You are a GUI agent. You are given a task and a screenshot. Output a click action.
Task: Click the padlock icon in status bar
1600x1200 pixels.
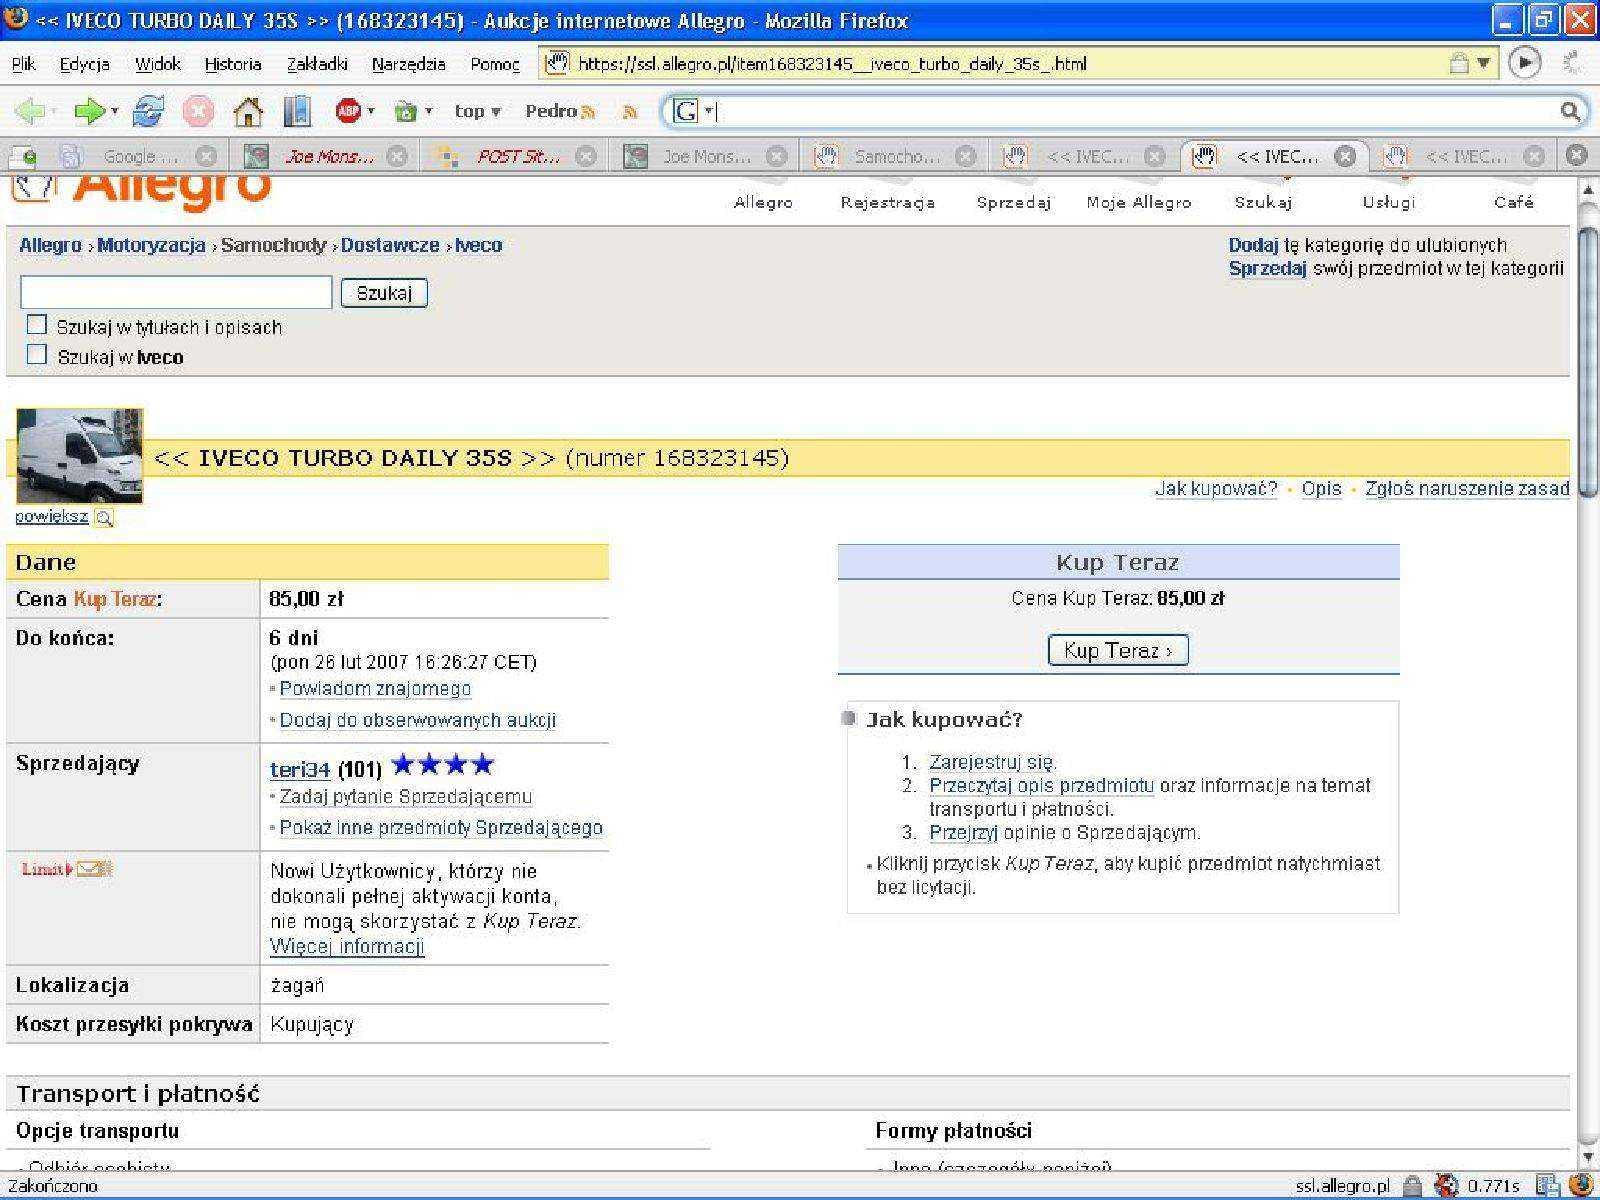[1412, 1186]
